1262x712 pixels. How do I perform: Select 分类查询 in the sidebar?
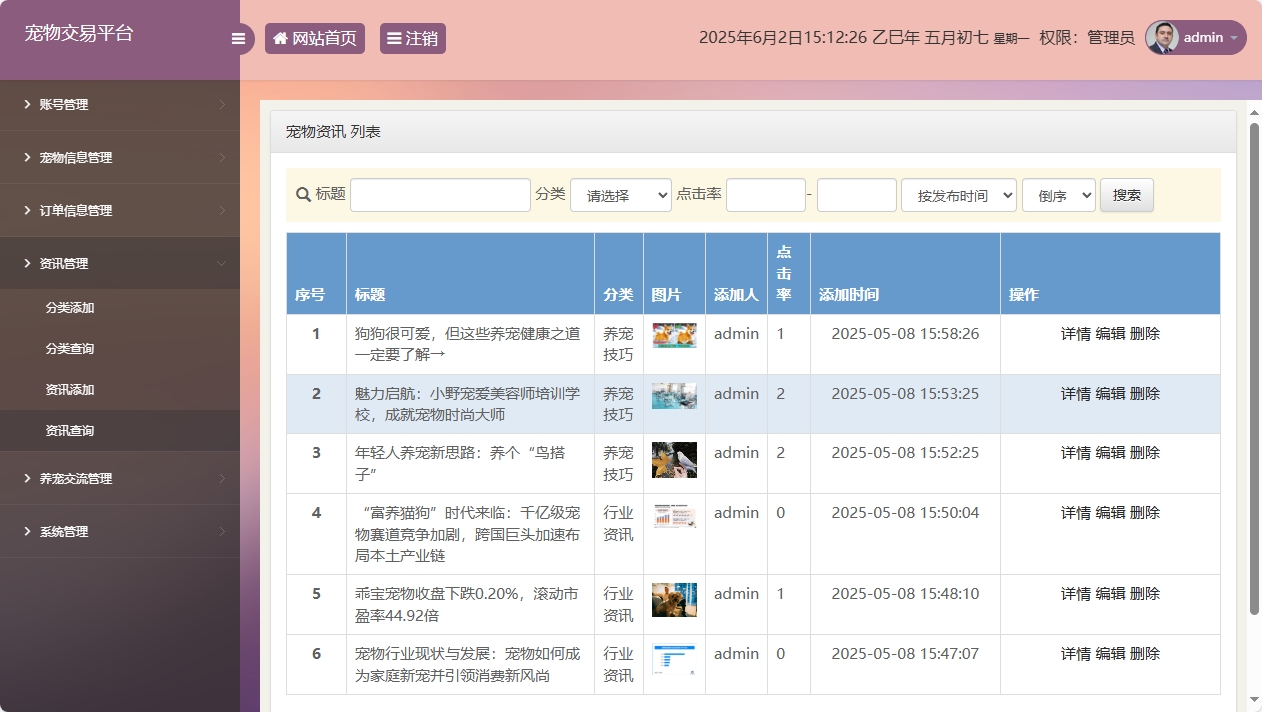point(70,349)
